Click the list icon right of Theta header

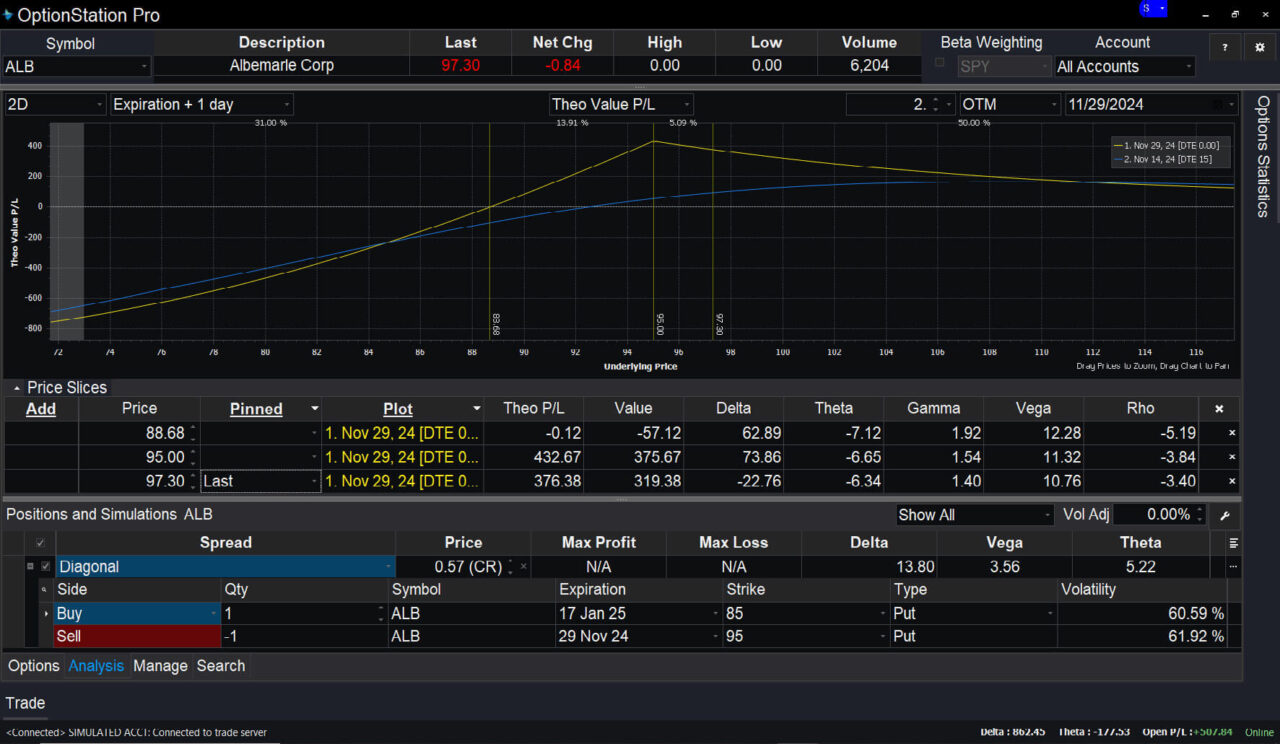[1235, 542]
